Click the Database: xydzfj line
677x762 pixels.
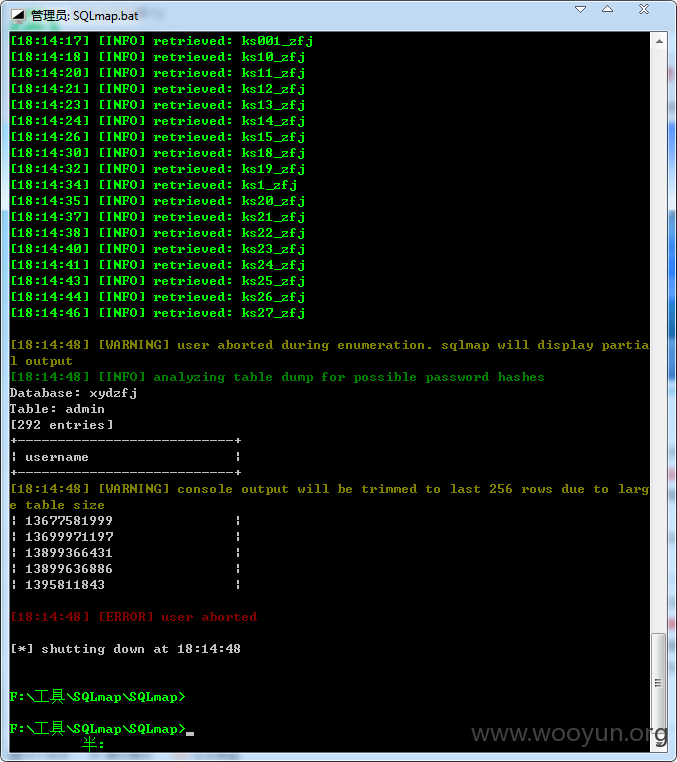click(73, 393)
